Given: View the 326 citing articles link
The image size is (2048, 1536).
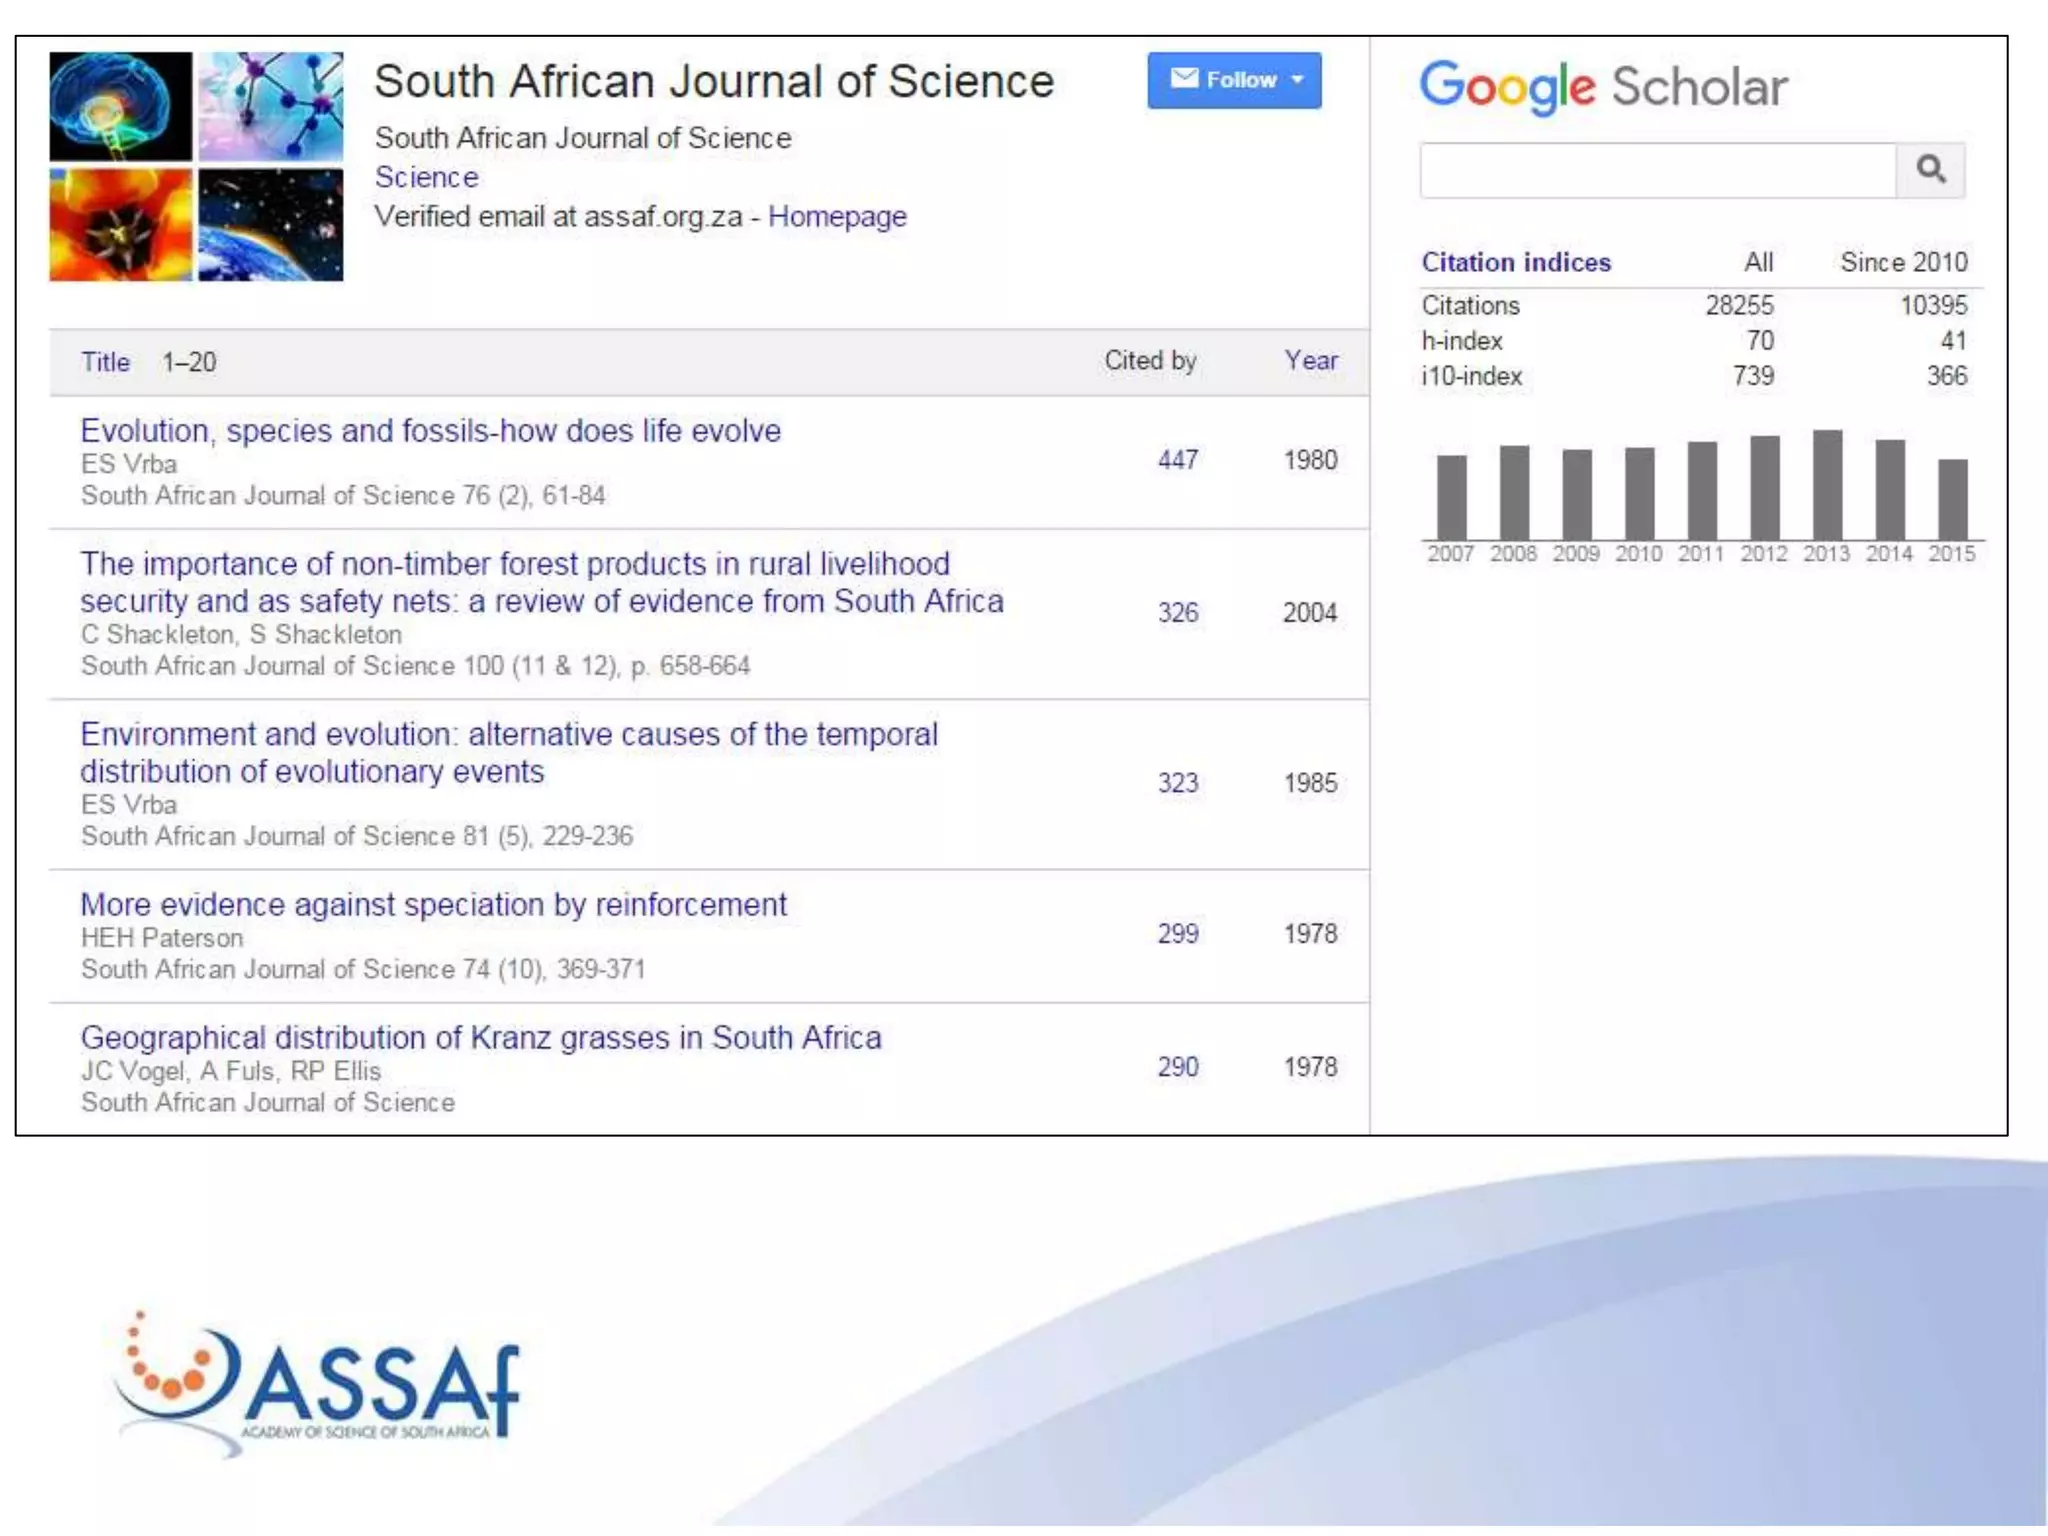Looking at the screenshot, I should (x=1177, y=613).
